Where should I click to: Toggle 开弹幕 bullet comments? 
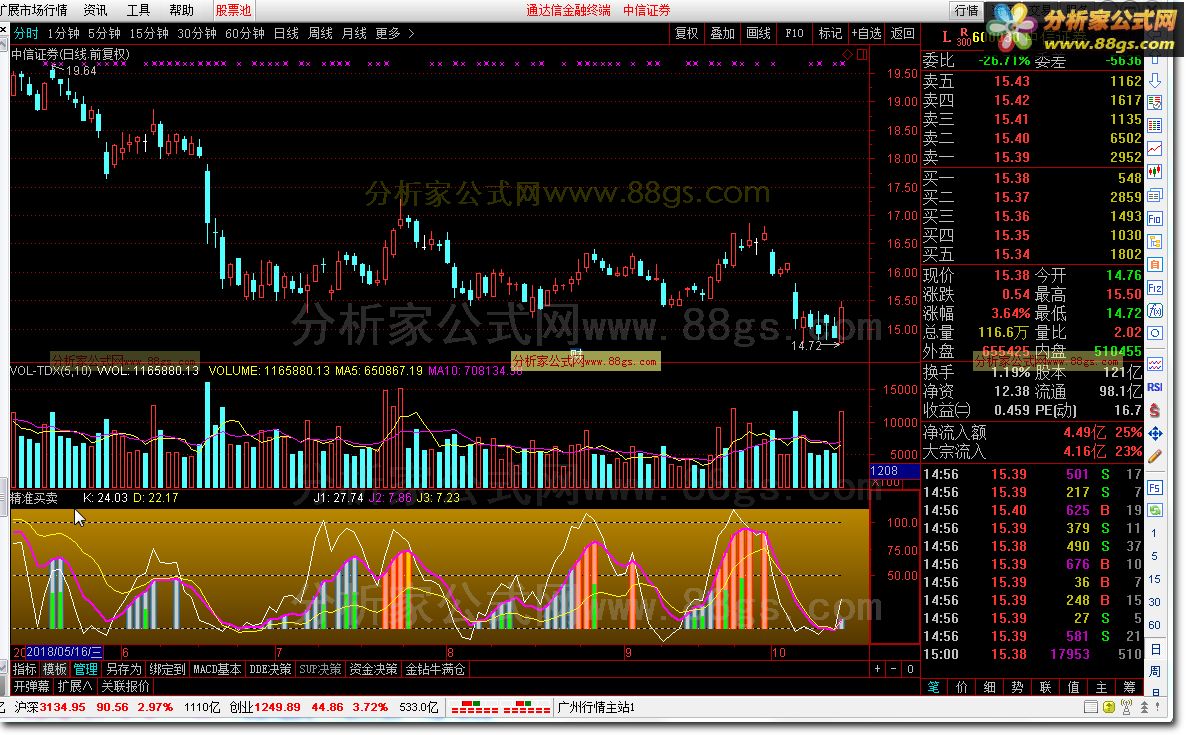click(x=31, y=687)
